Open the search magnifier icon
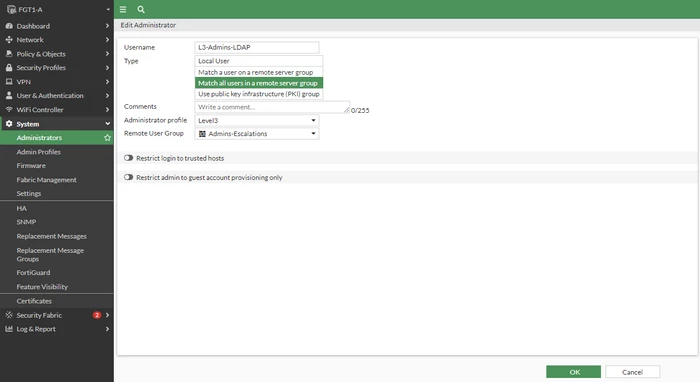This screenshot has height=382, width=700. click(141, 9)
